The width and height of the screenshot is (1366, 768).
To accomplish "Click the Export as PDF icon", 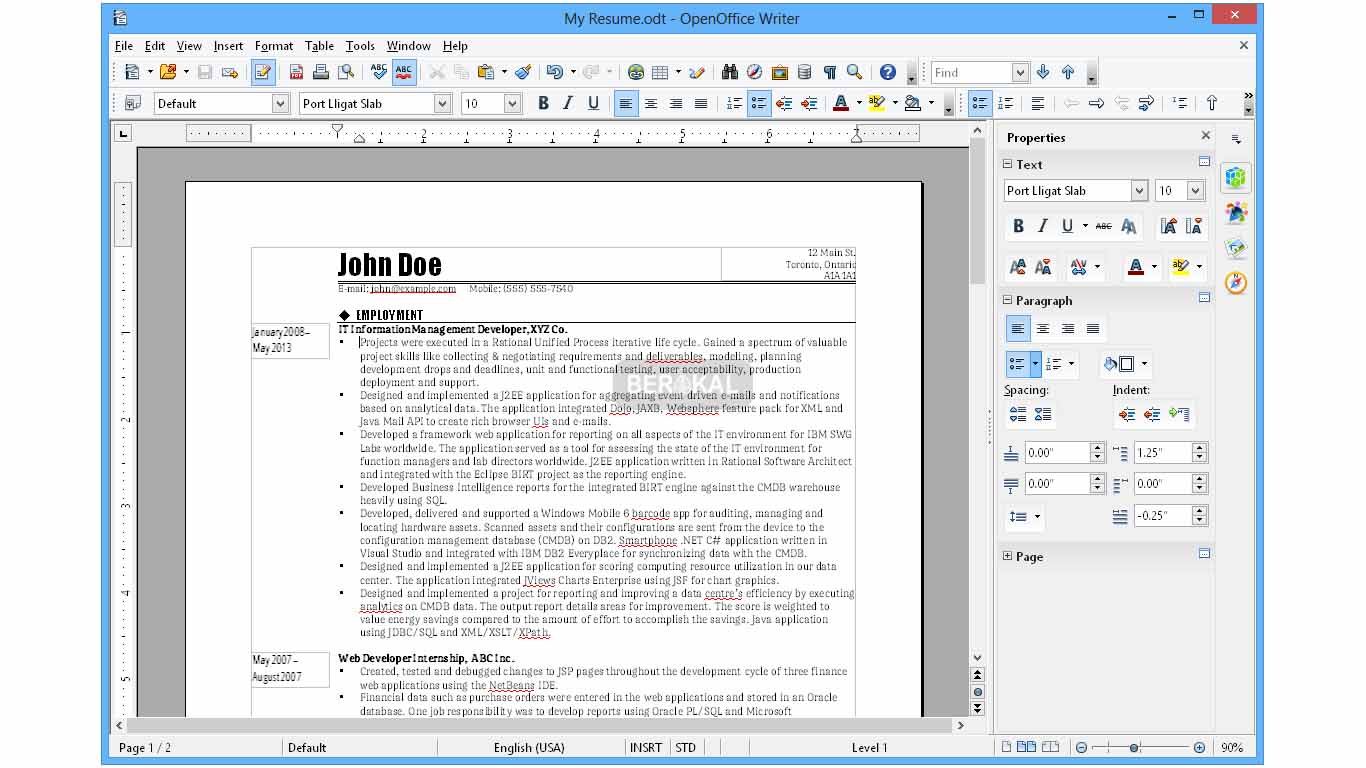I will 296,72.
